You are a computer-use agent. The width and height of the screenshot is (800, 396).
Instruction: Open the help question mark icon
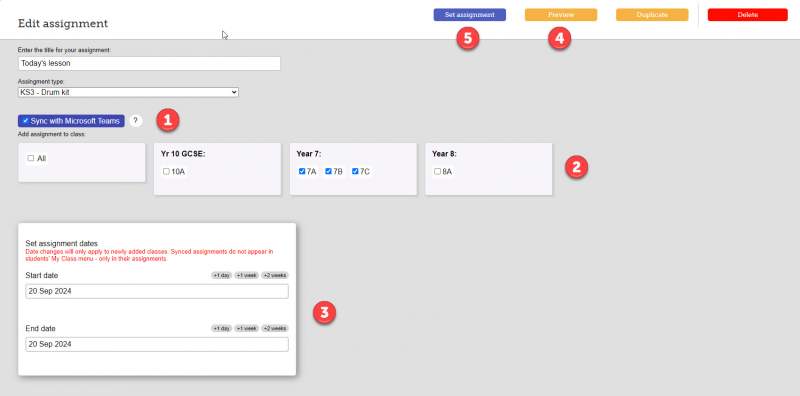click(x=135, y=121)
